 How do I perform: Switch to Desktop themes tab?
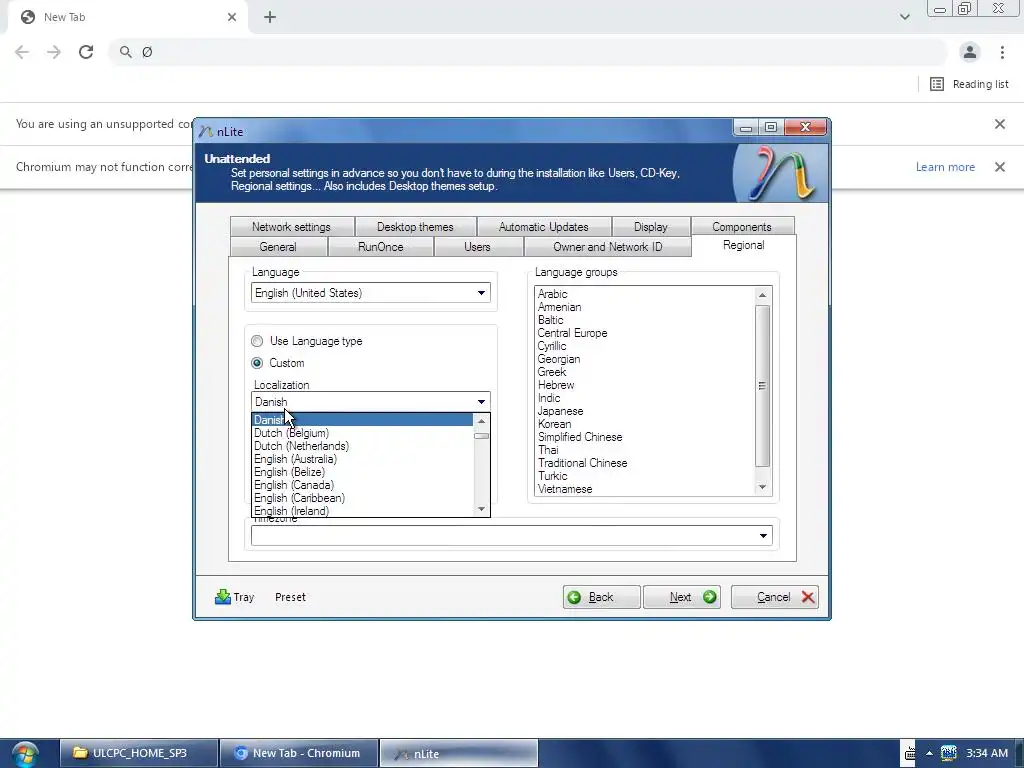tap(415, 227)
